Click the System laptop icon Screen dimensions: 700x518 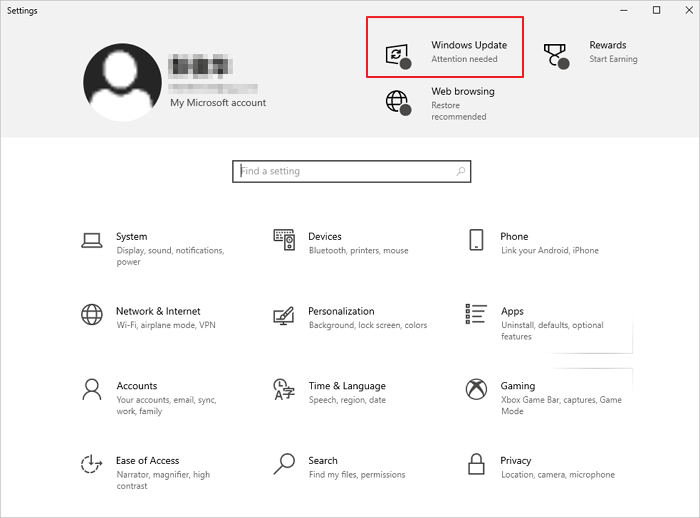pyautogui.click(x=92, y=240)
